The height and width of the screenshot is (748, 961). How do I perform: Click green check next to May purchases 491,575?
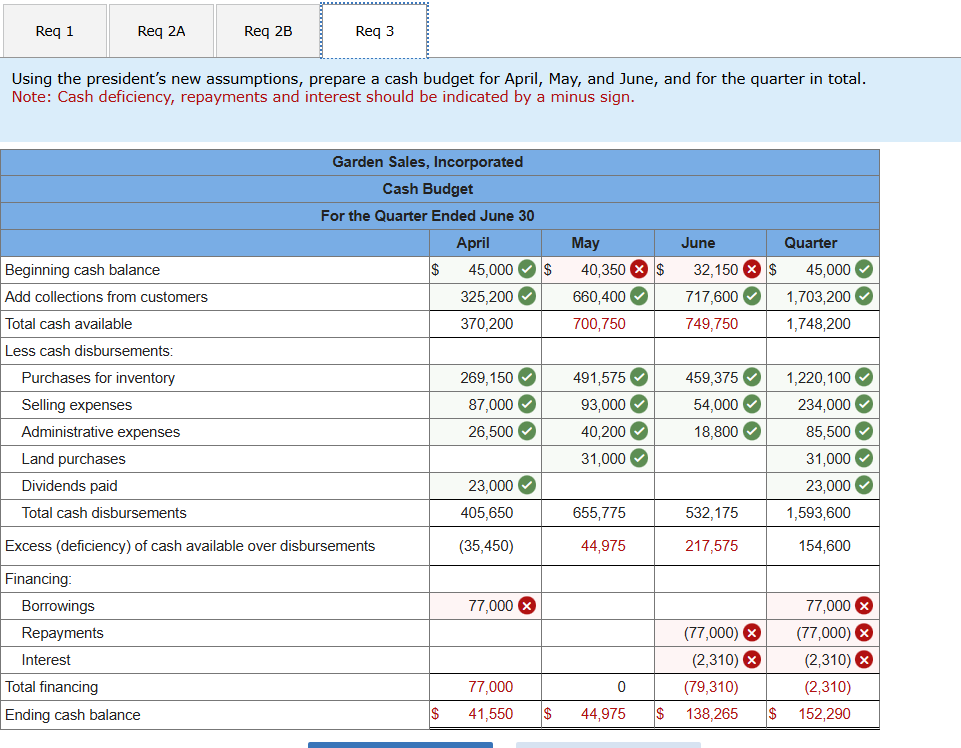pos(639,377)
